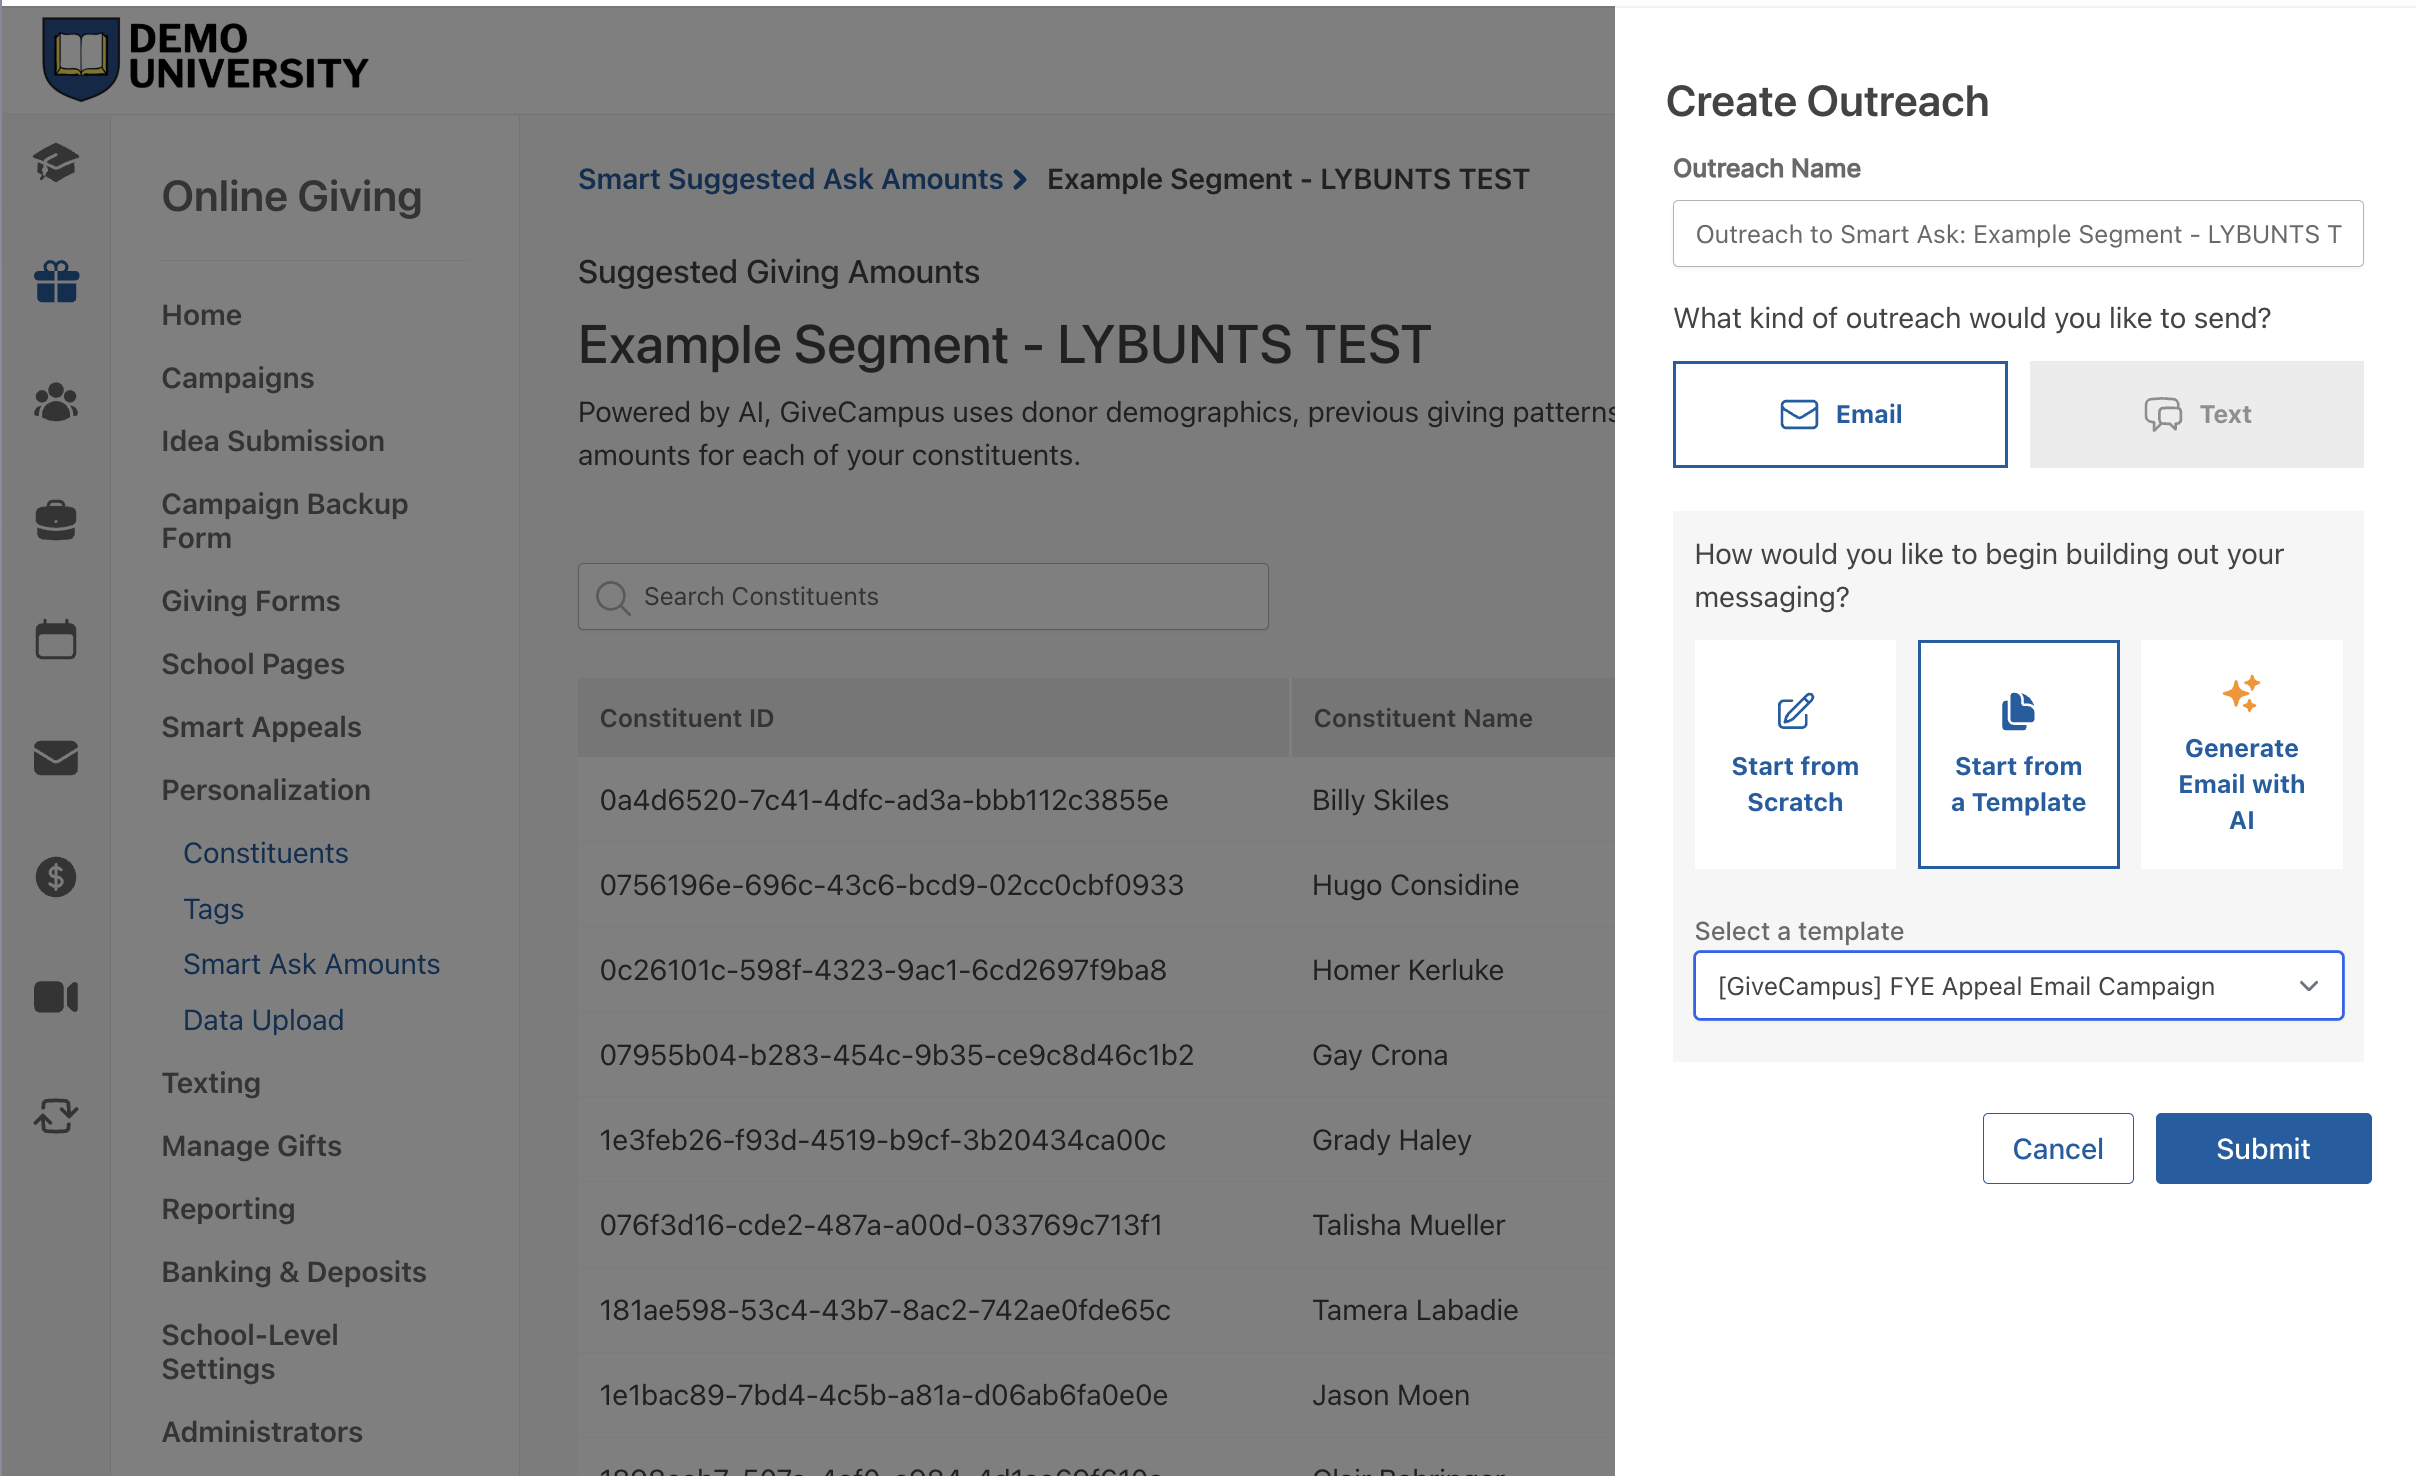
Task: Open the Data Upload link
Action: click(264, 1020)
